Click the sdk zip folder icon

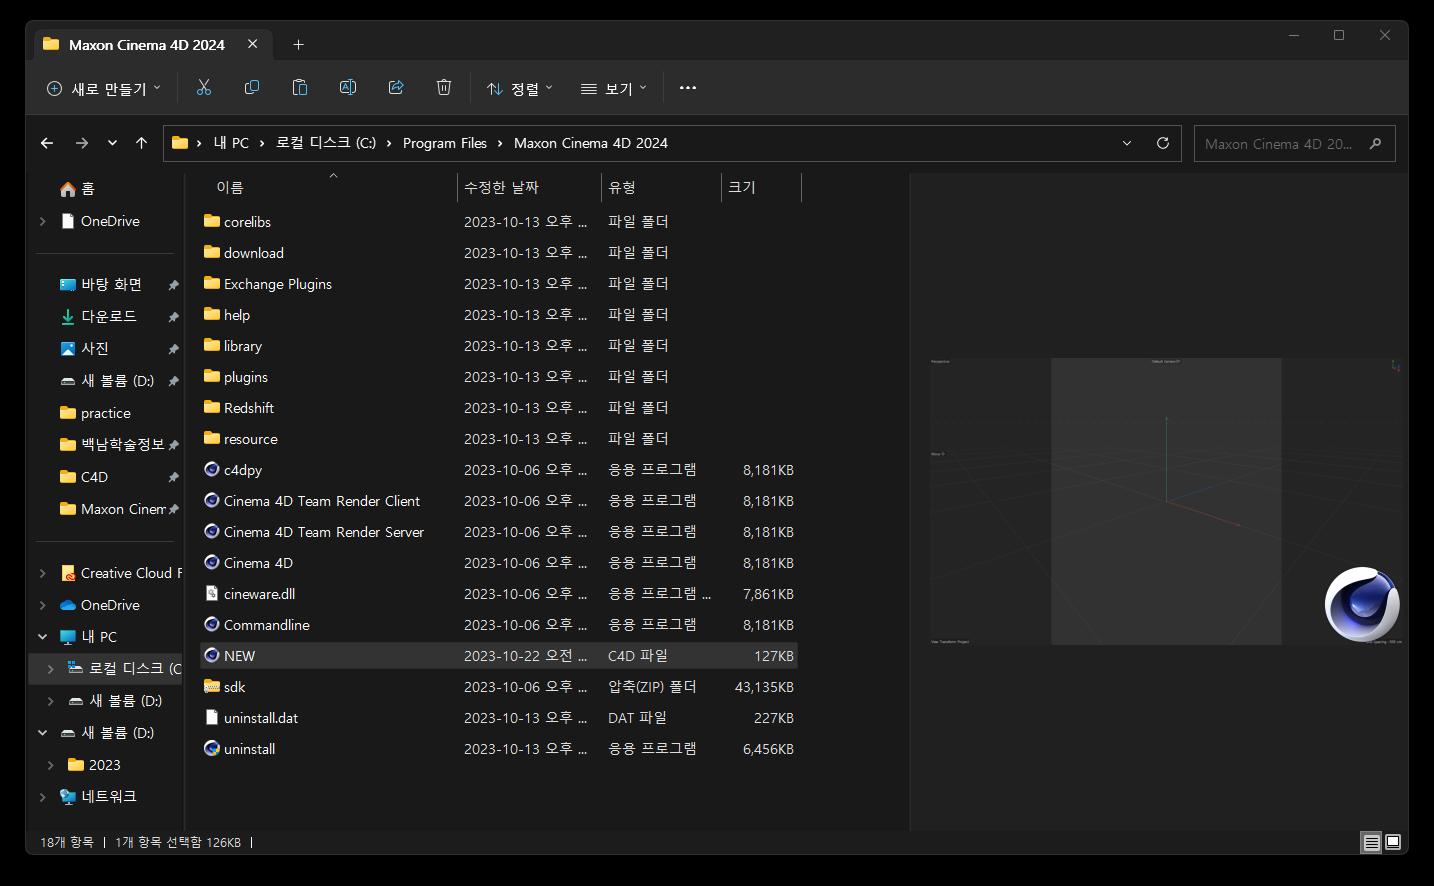tap(212, 686)
